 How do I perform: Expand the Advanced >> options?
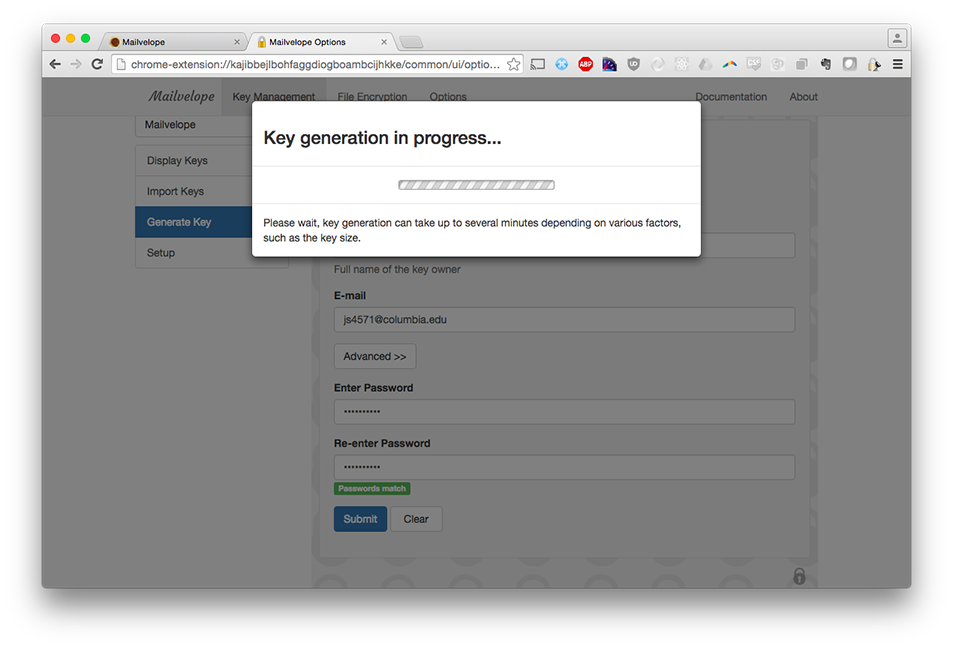click(x=375, y=356)
